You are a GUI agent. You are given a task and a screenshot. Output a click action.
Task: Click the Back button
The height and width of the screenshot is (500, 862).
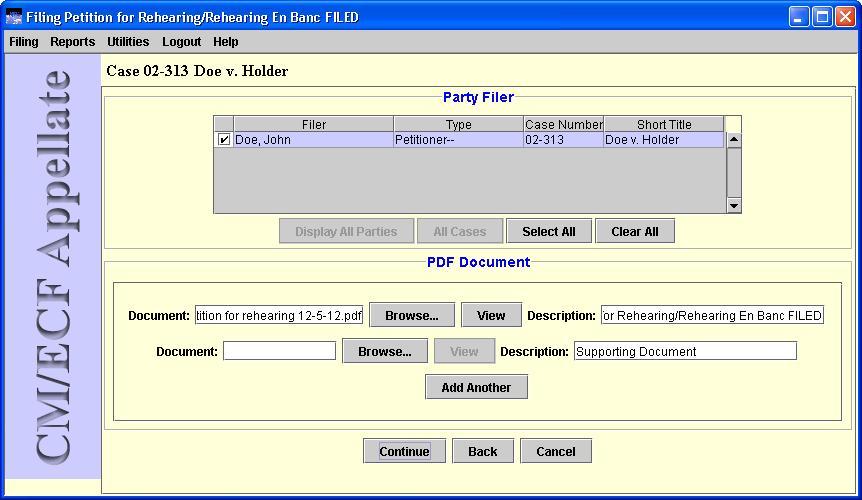tap(483, 451)
